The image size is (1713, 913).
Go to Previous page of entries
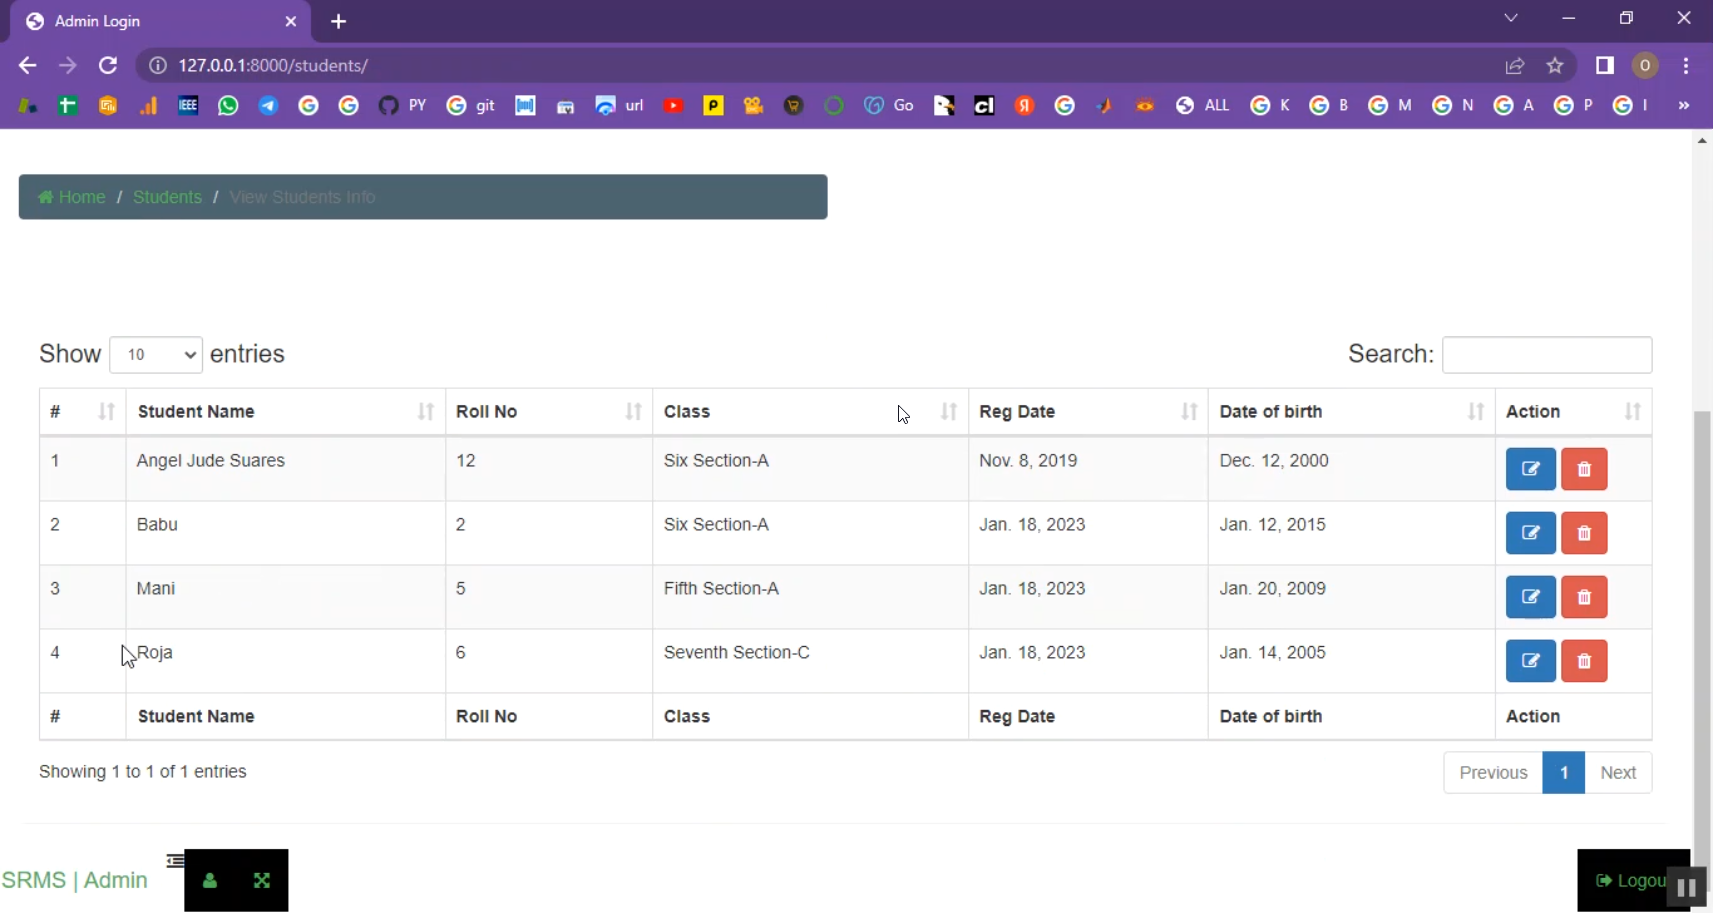coord(1493,773)
